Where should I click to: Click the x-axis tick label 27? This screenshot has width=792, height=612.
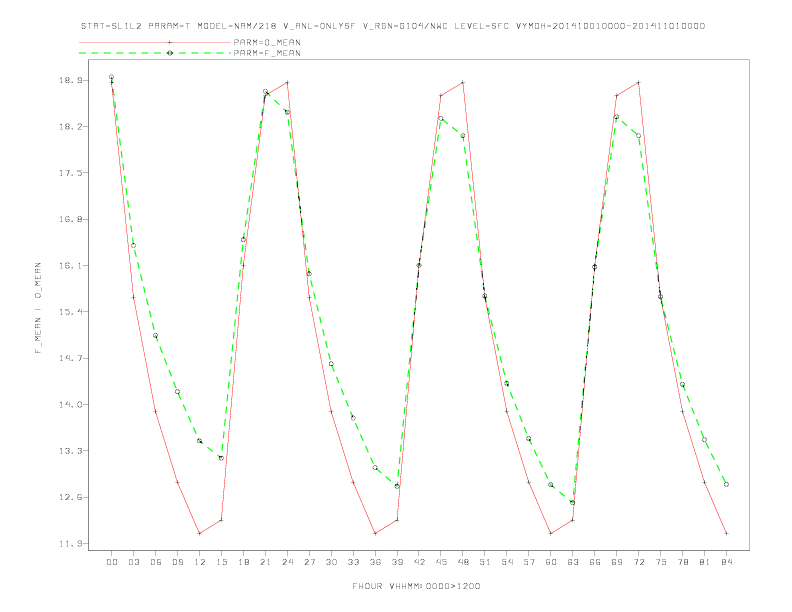pyautogui.click(x=309, y=562)
